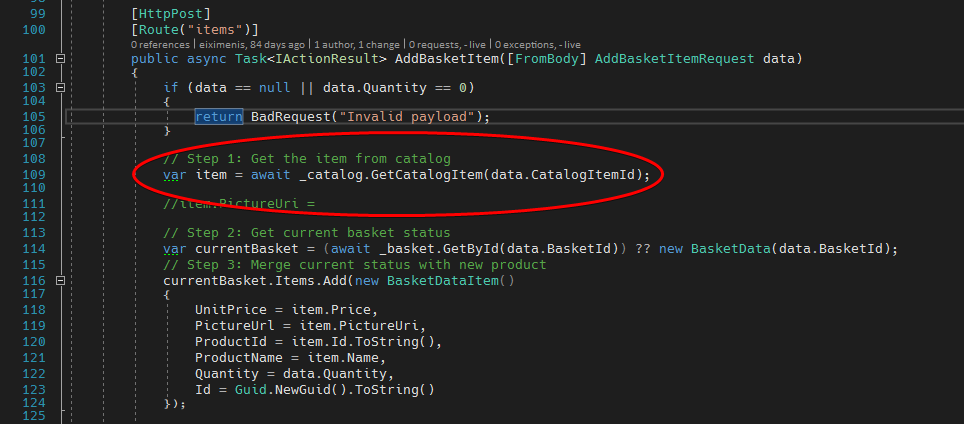
Task: Click the BadRequest call on line 105
Action: 291,117
